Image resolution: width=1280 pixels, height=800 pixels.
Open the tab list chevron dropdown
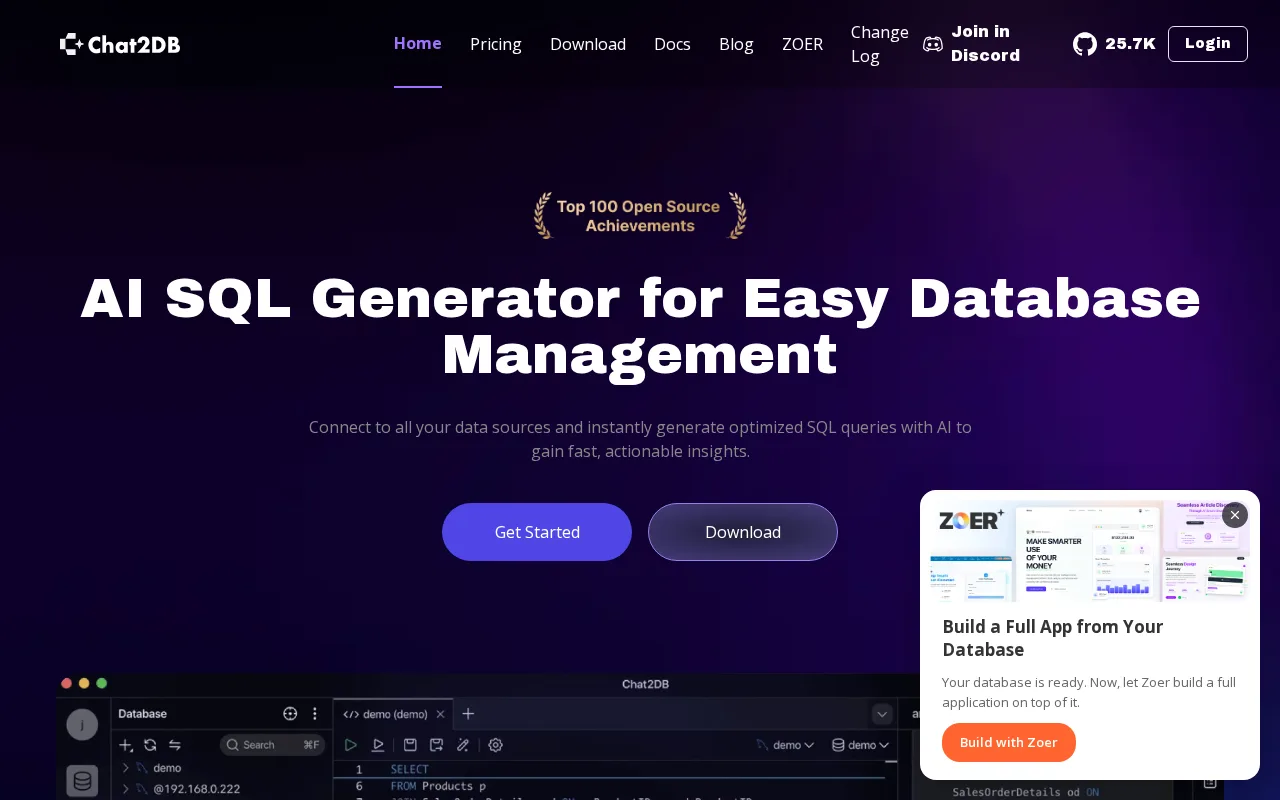pos(882,714)
